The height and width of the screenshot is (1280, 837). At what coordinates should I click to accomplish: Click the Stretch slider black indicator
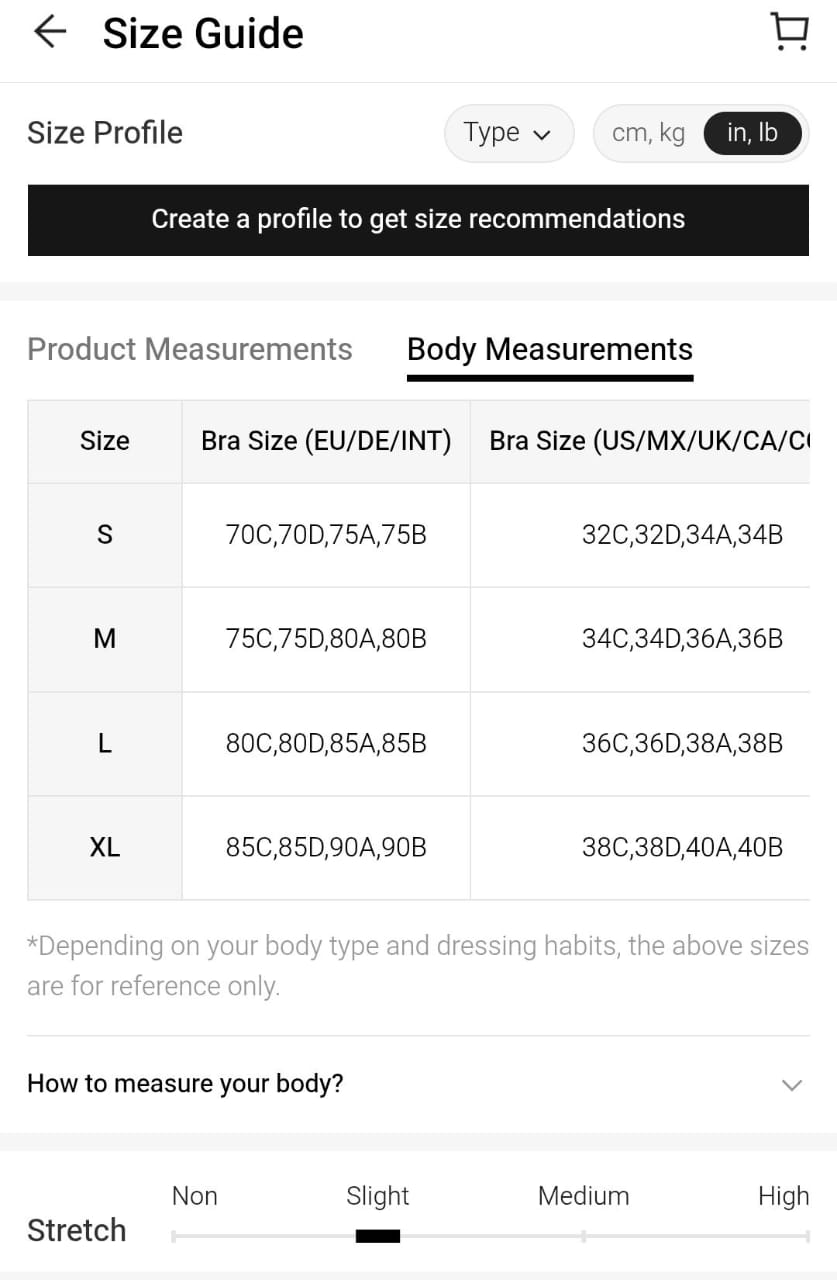tap(378, 1237)
